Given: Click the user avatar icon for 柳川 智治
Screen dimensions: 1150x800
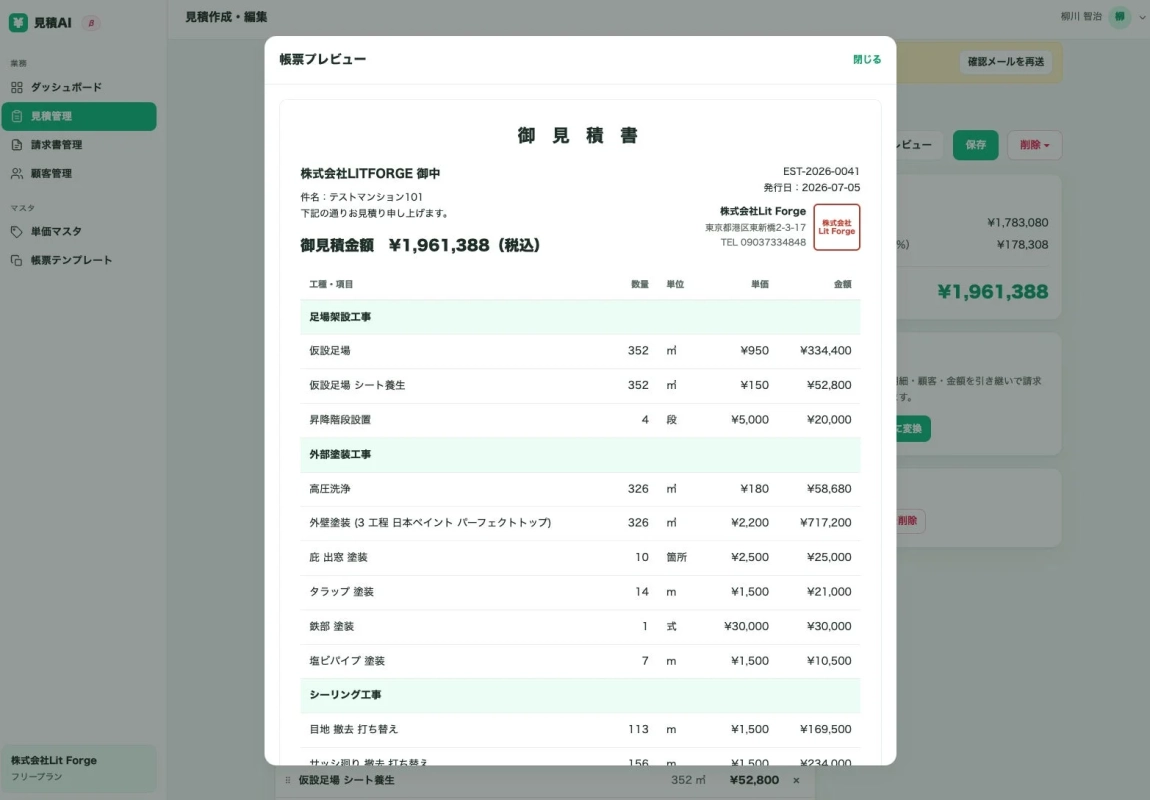Looking at the screenshot, I should 1119,17.
